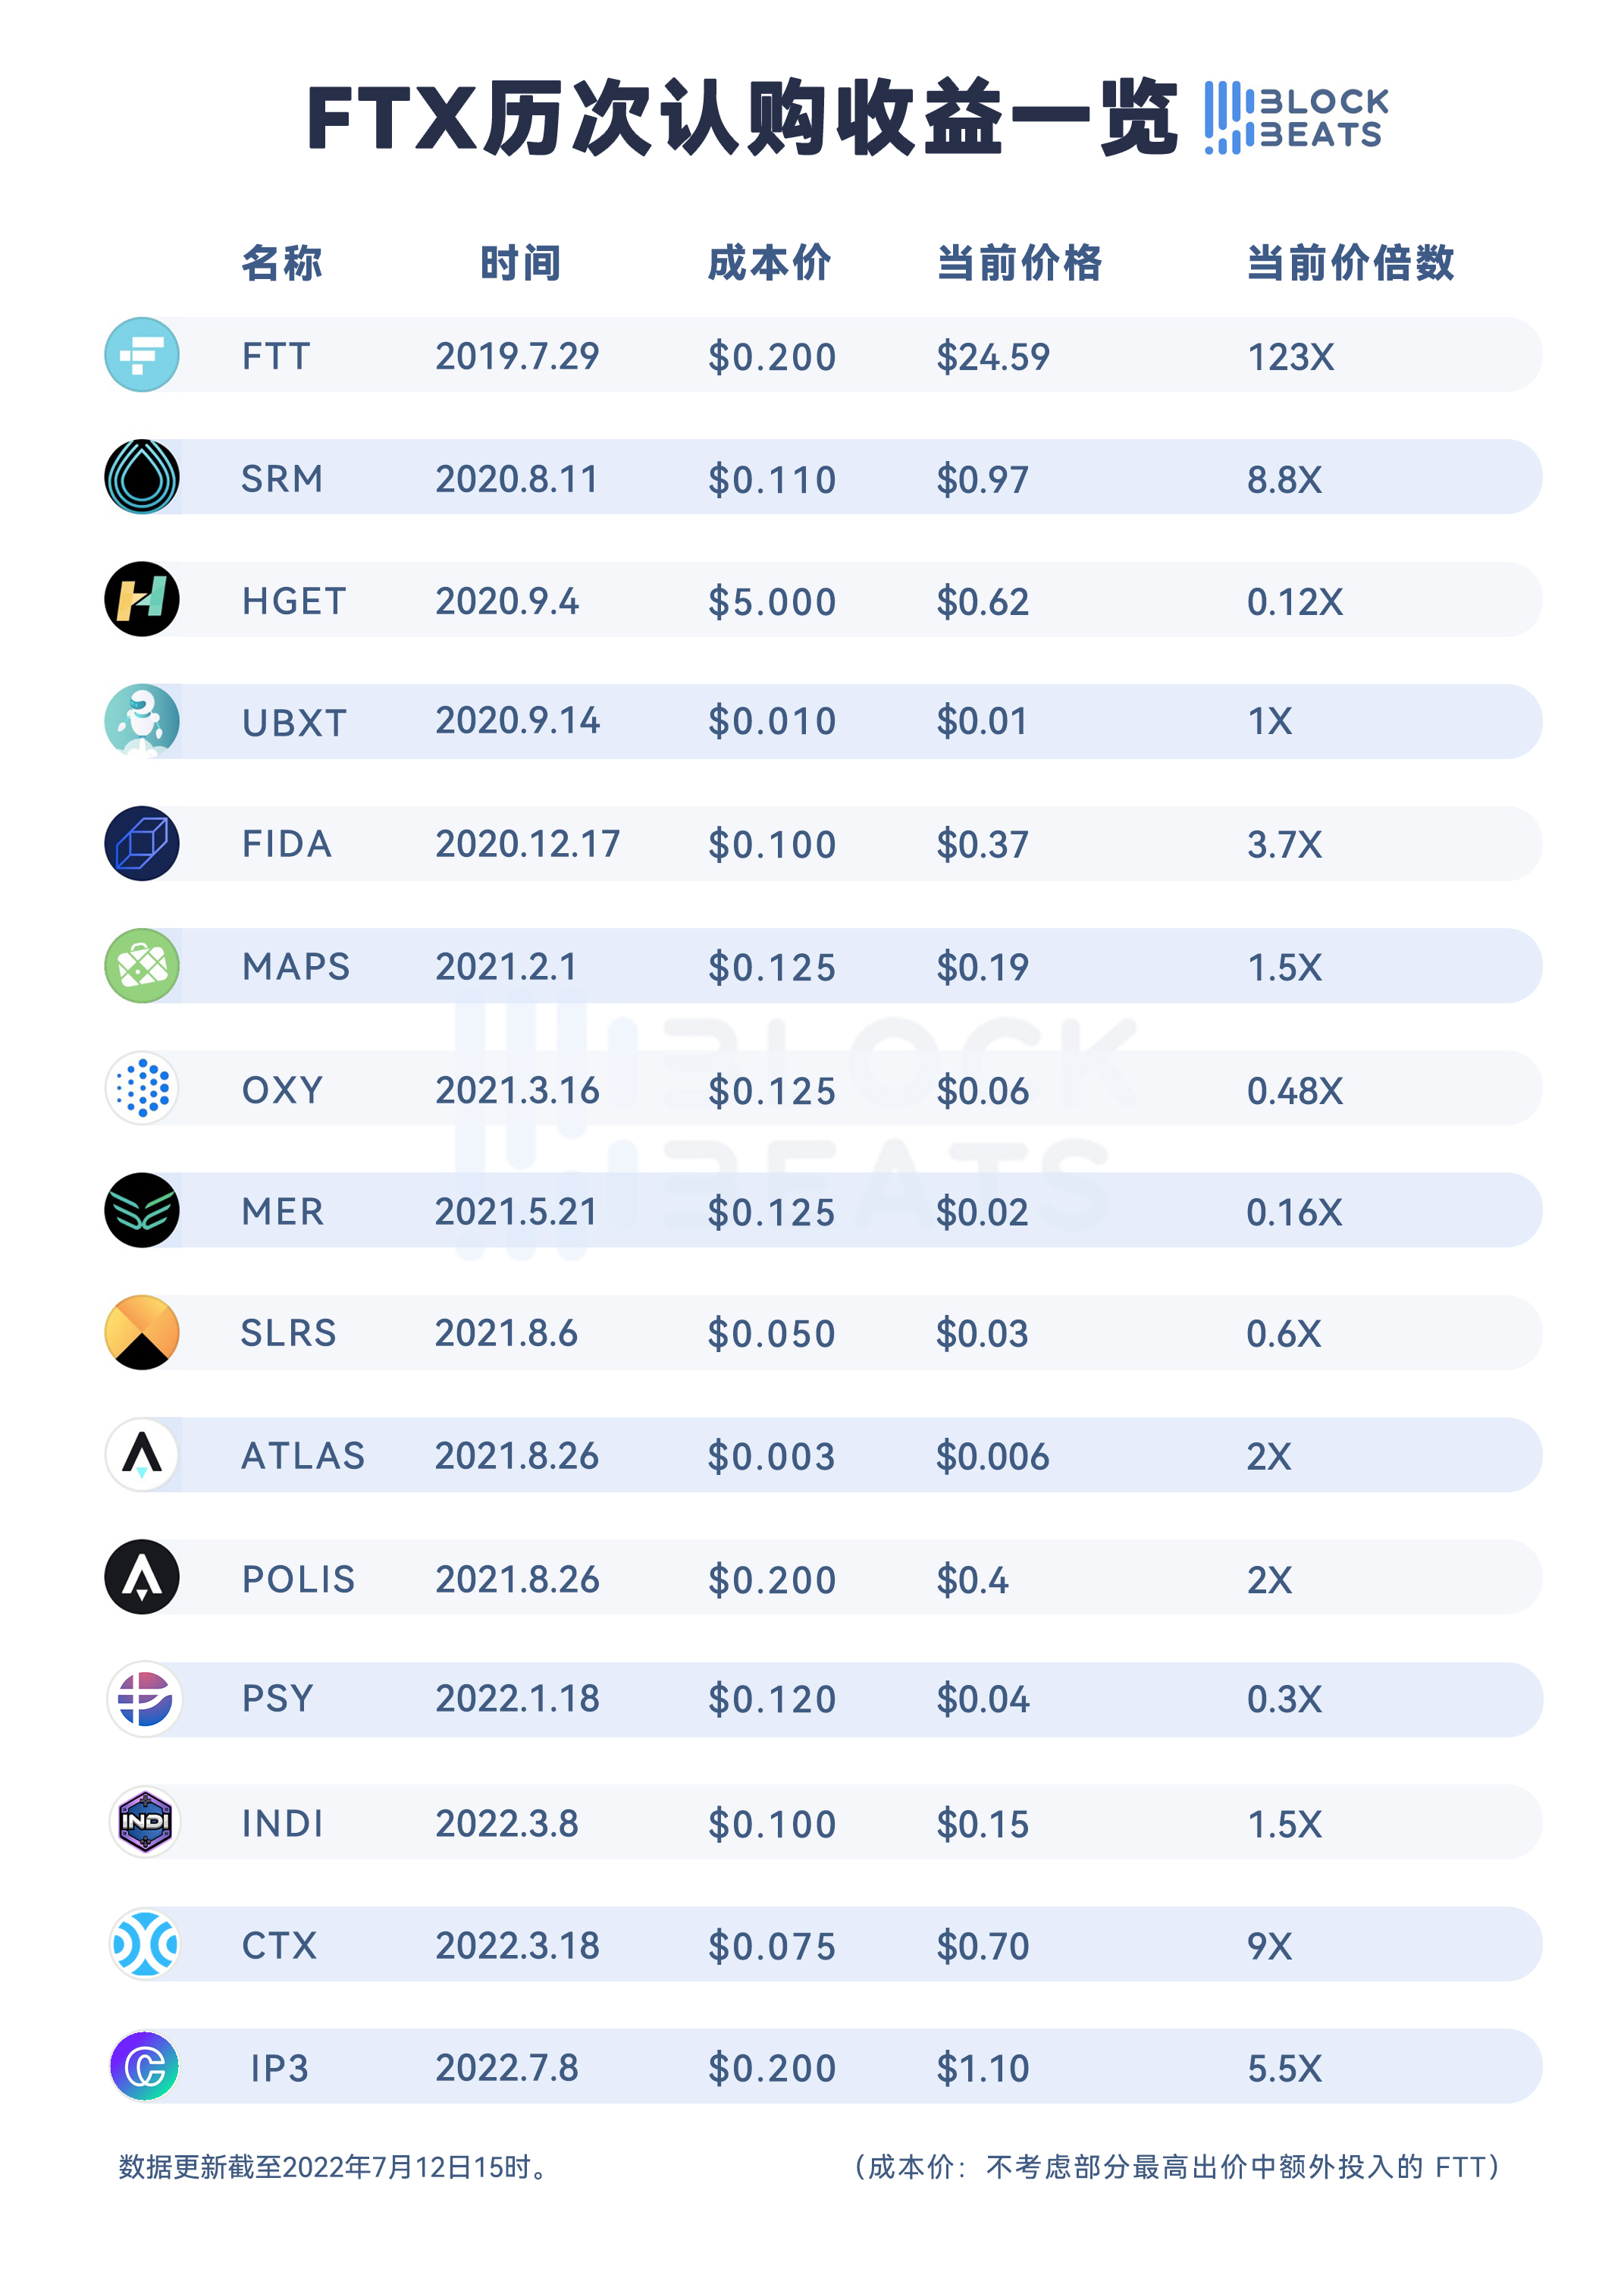Select the HGET black H logo
The width and height of the screenshot is (1624, 2275).
[x=142, y=599]
